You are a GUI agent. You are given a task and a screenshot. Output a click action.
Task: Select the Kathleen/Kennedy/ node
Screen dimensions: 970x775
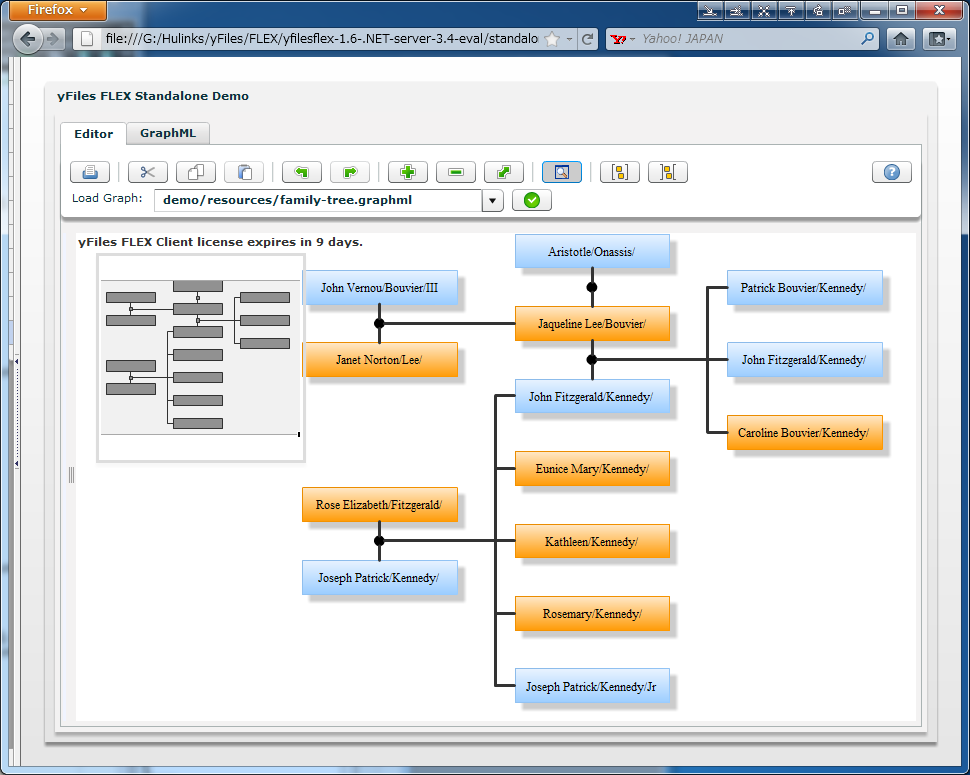[x=592, y=541]
